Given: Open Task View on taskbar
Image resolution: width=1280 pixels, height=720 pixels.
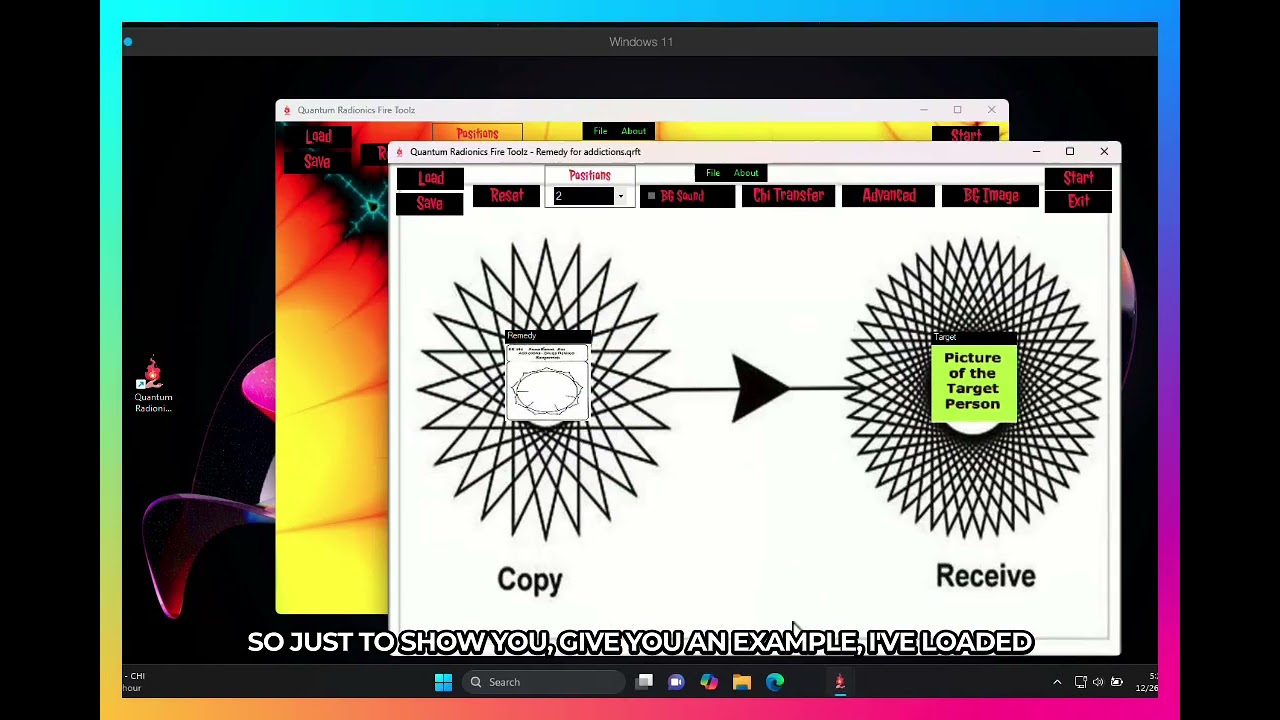Looking at the screenshot, I should coord(645,682).
